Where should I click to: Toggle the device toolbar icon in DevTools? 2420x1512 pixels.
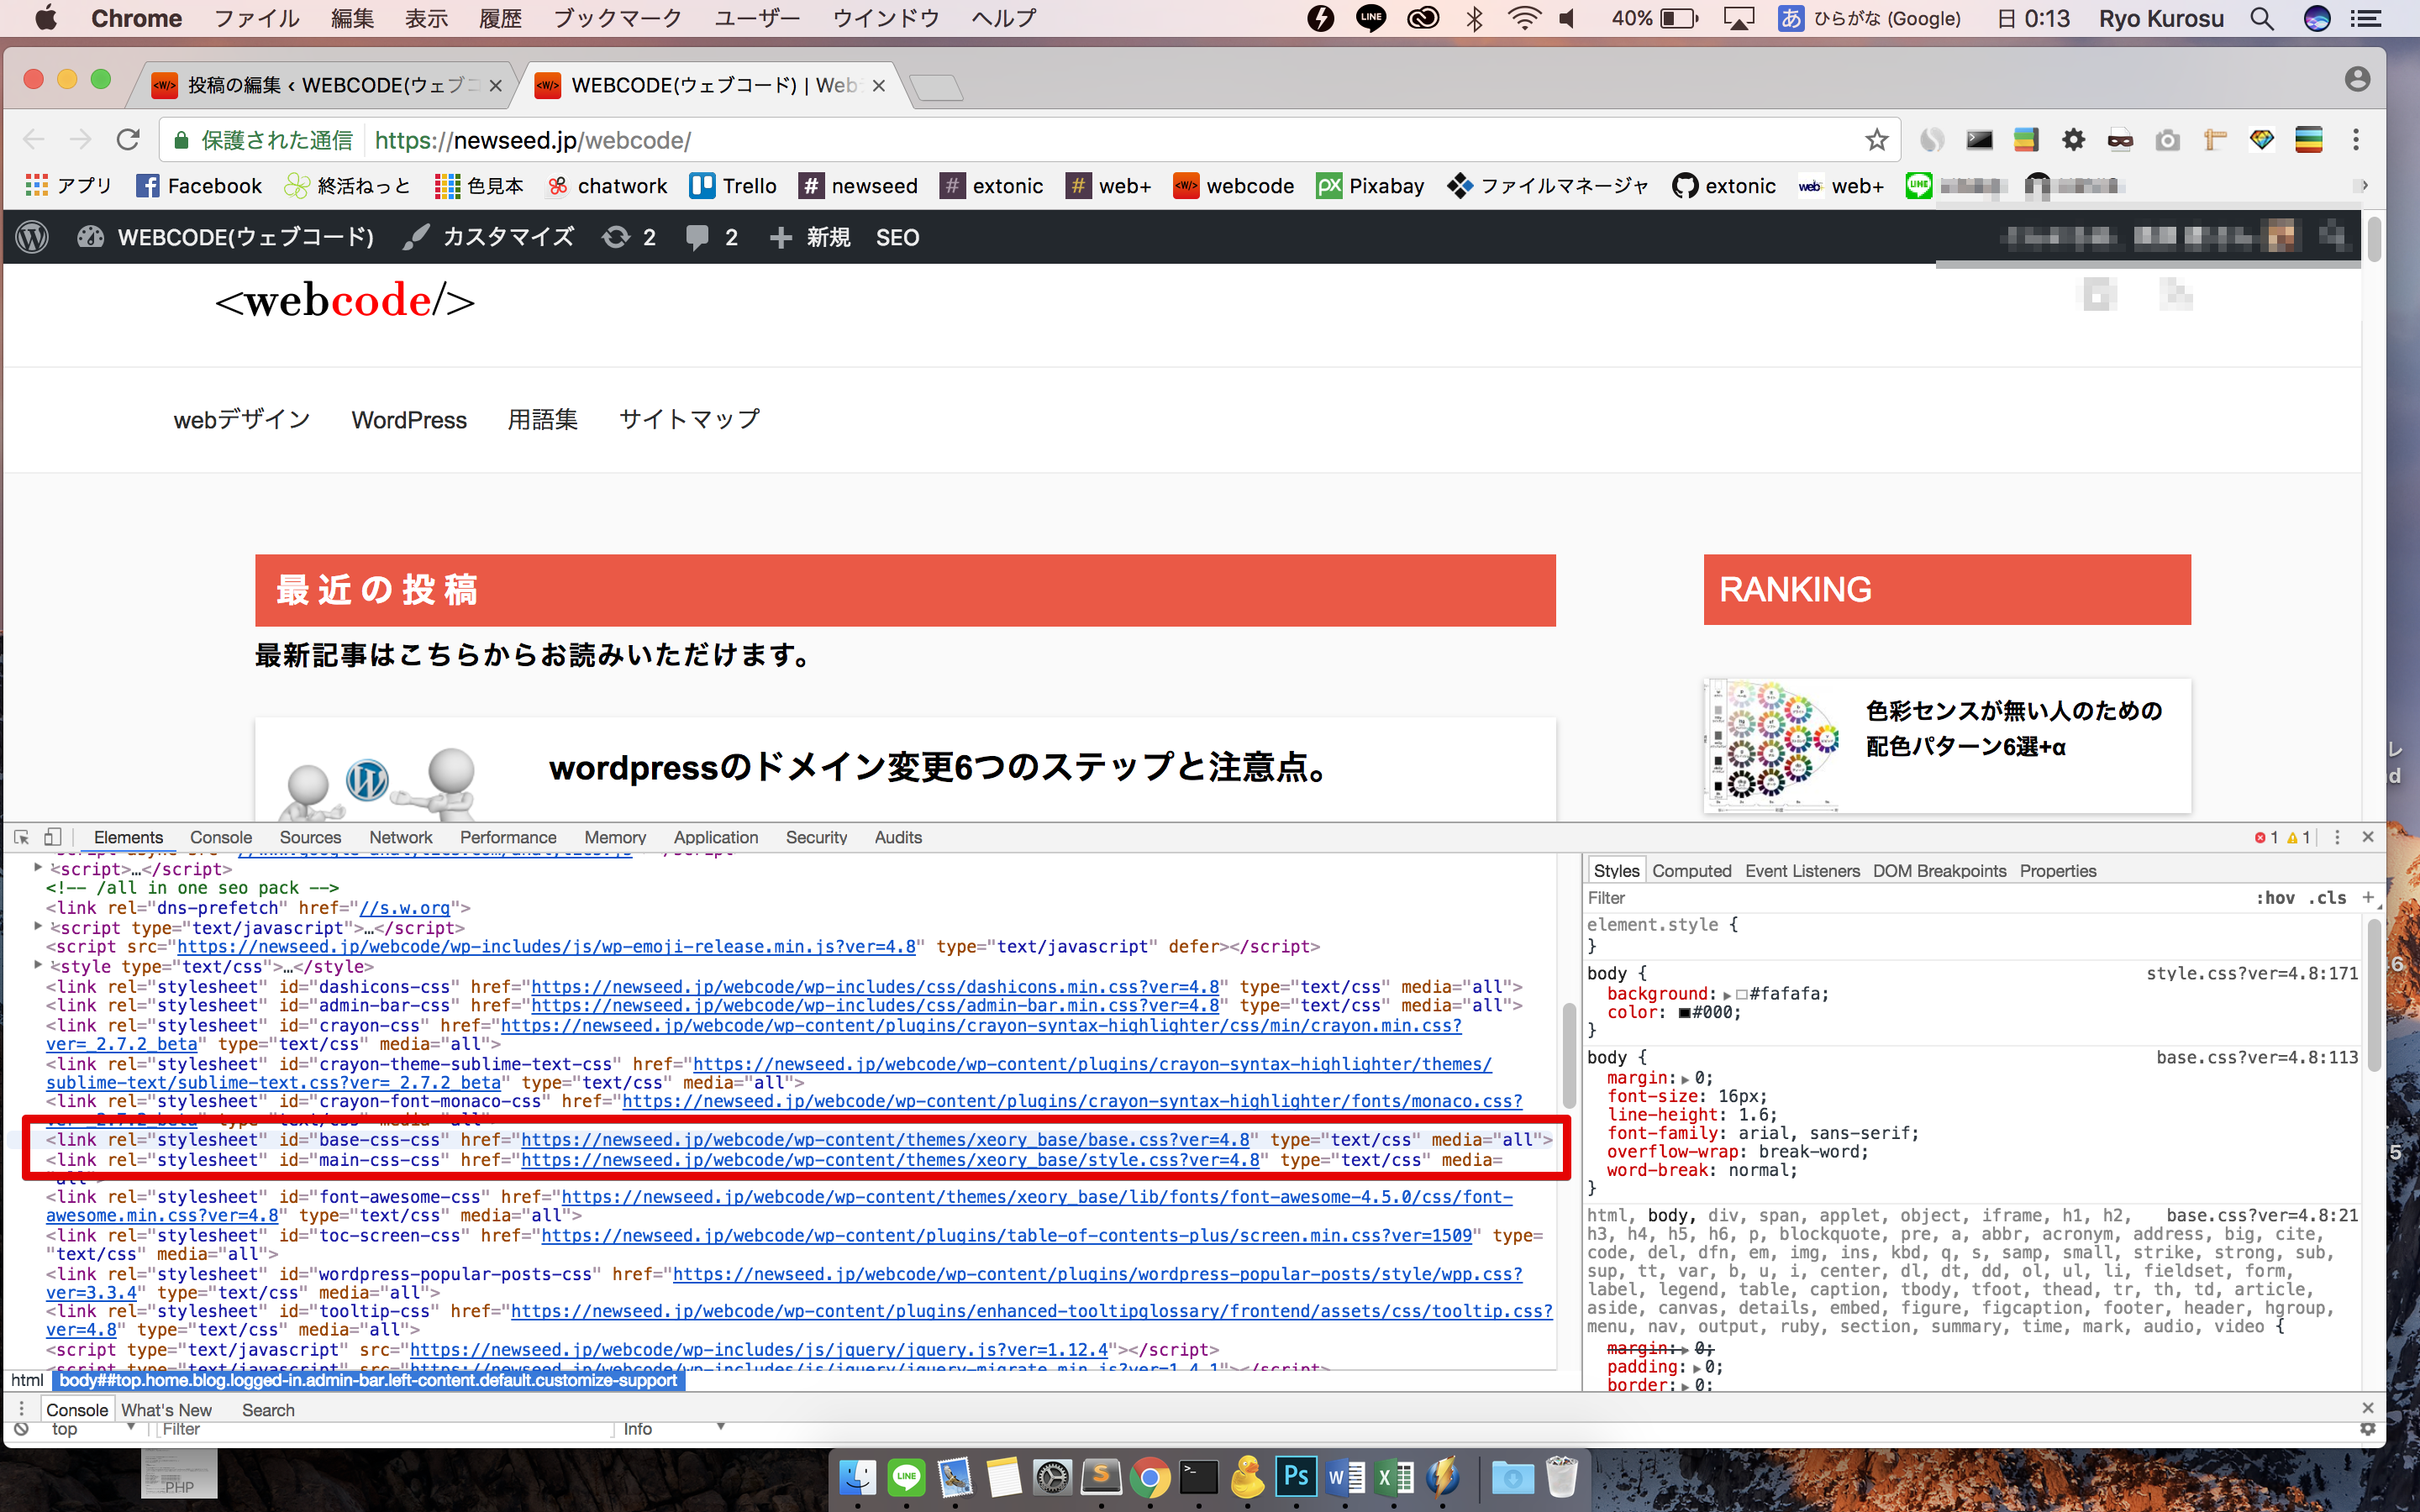52,837
